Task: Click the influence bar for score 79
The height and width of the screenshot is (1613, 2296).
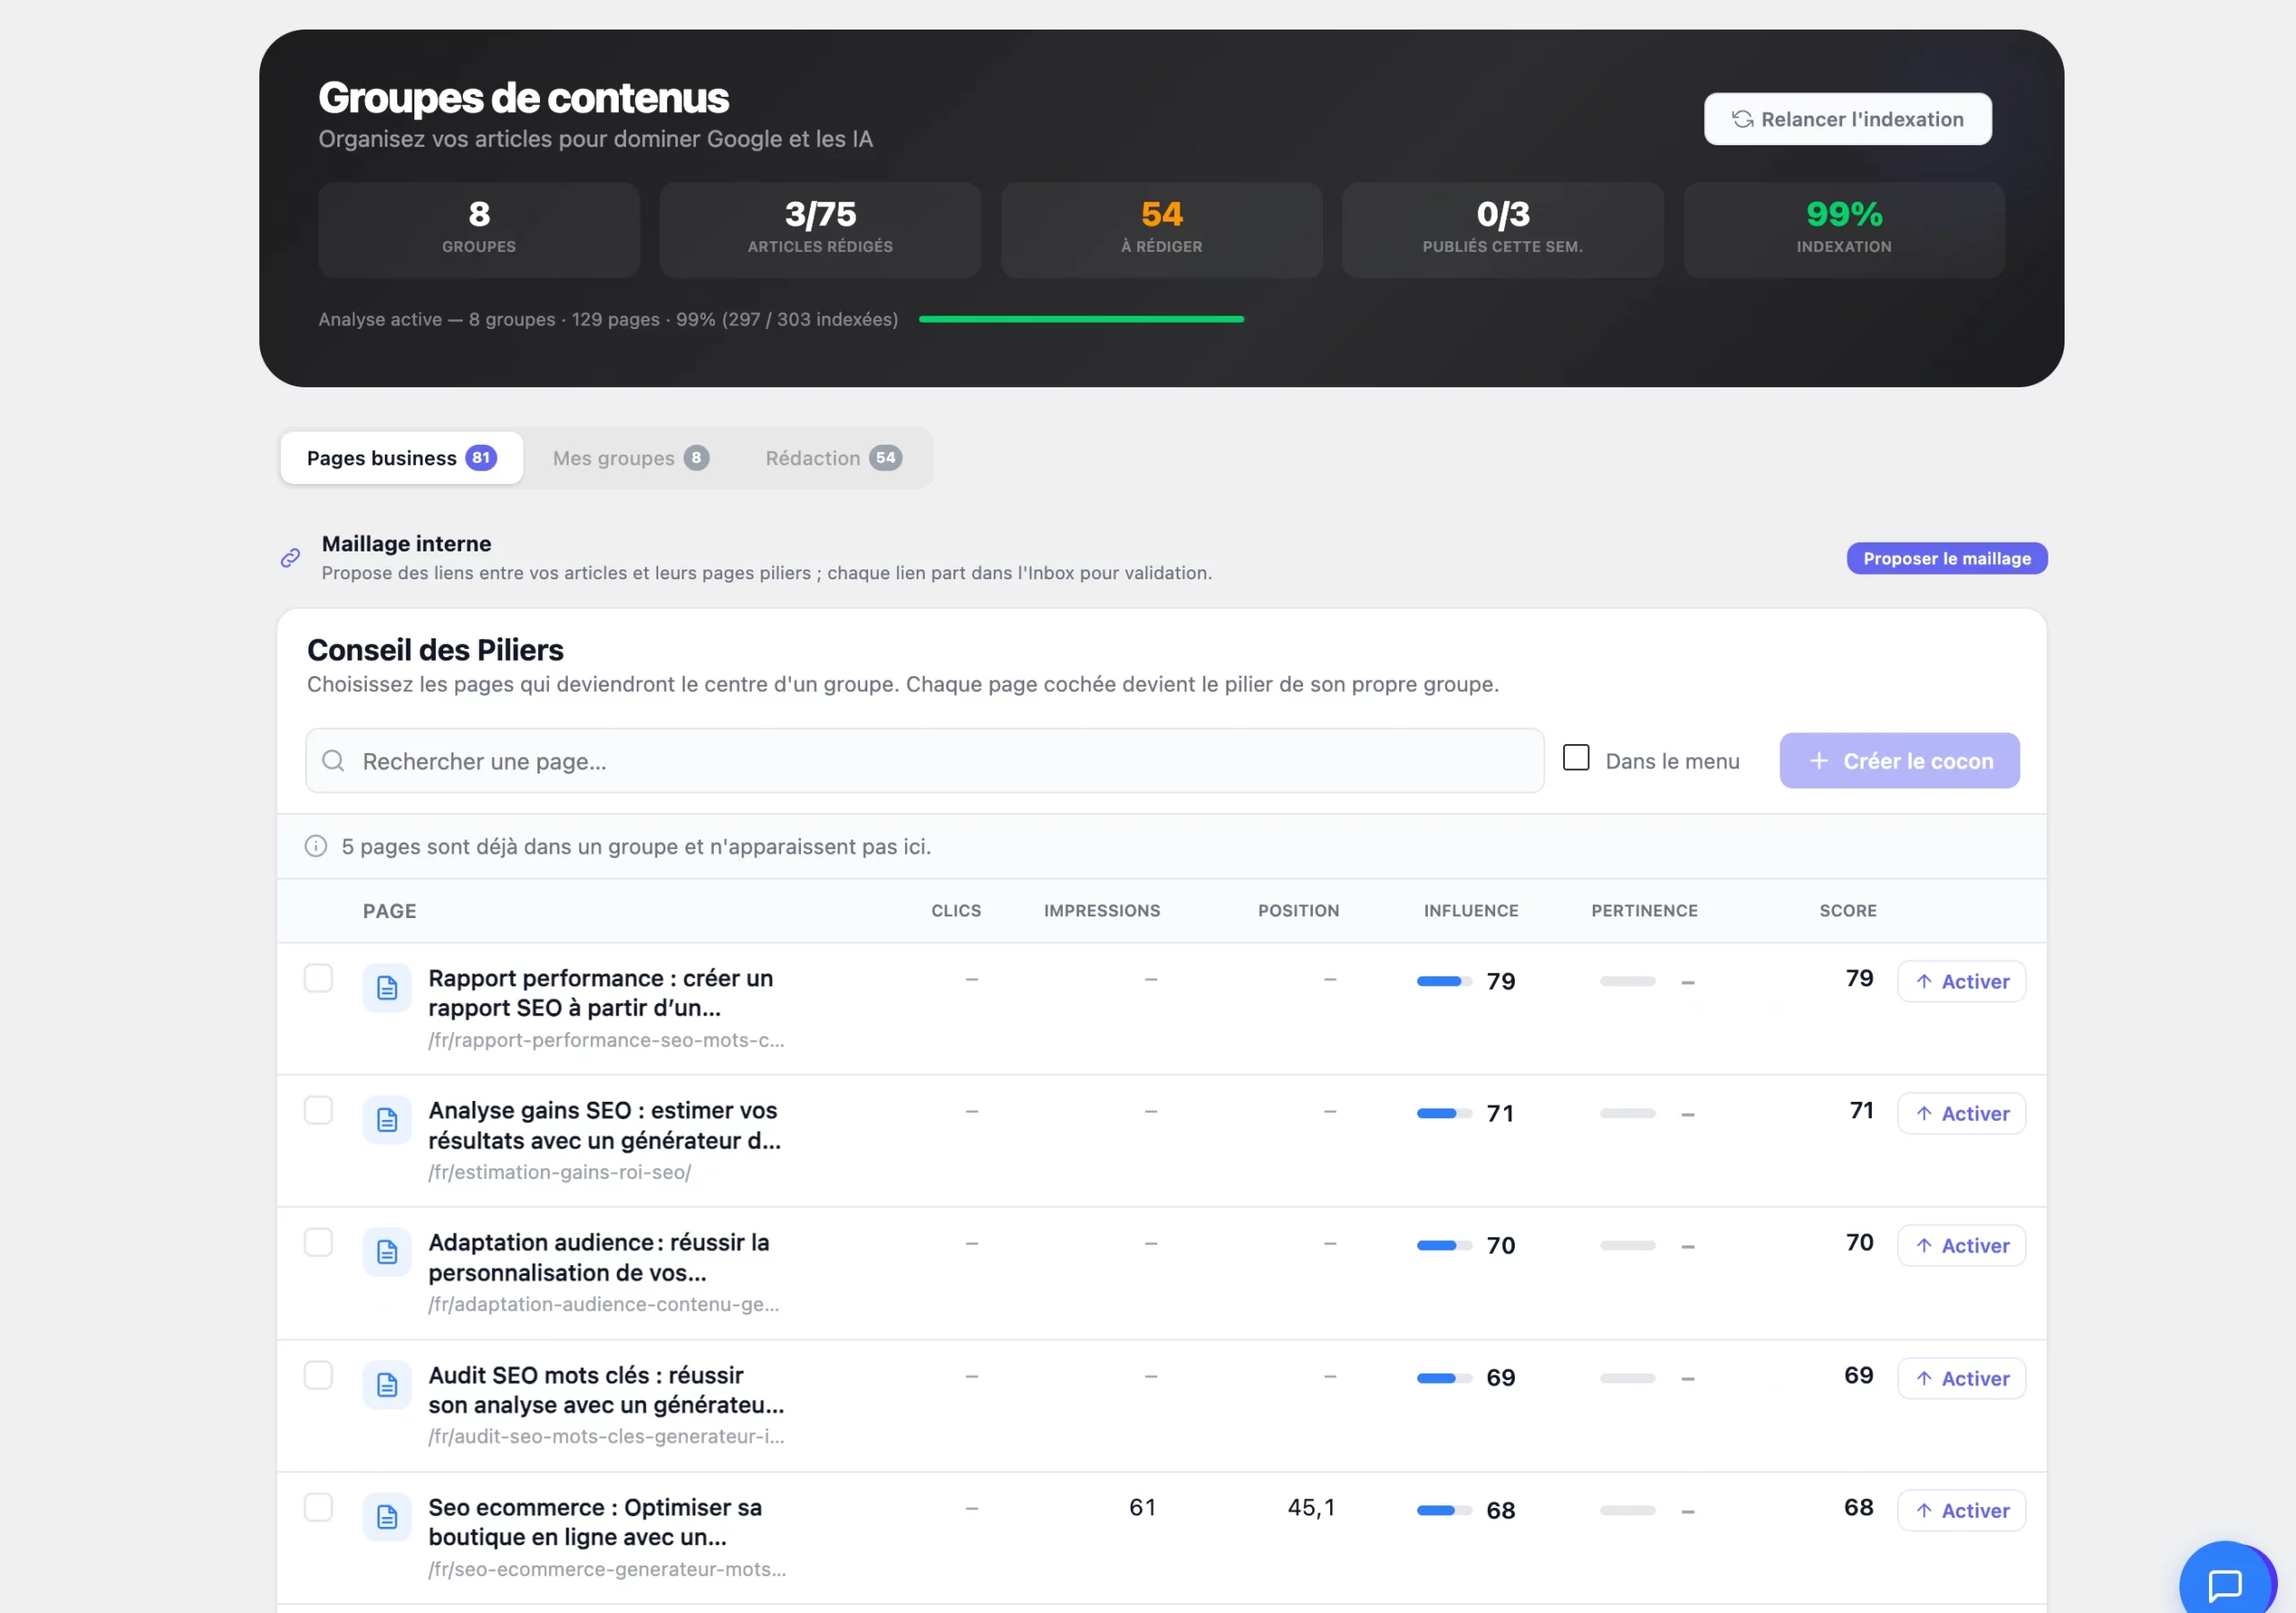Action: coord(1444,981)
